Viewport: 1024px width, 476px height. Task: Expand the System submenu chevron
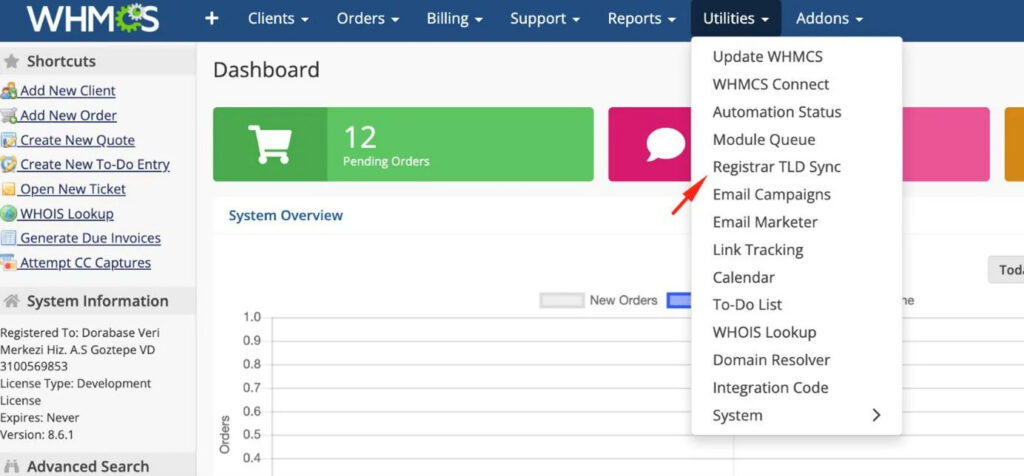876,415
